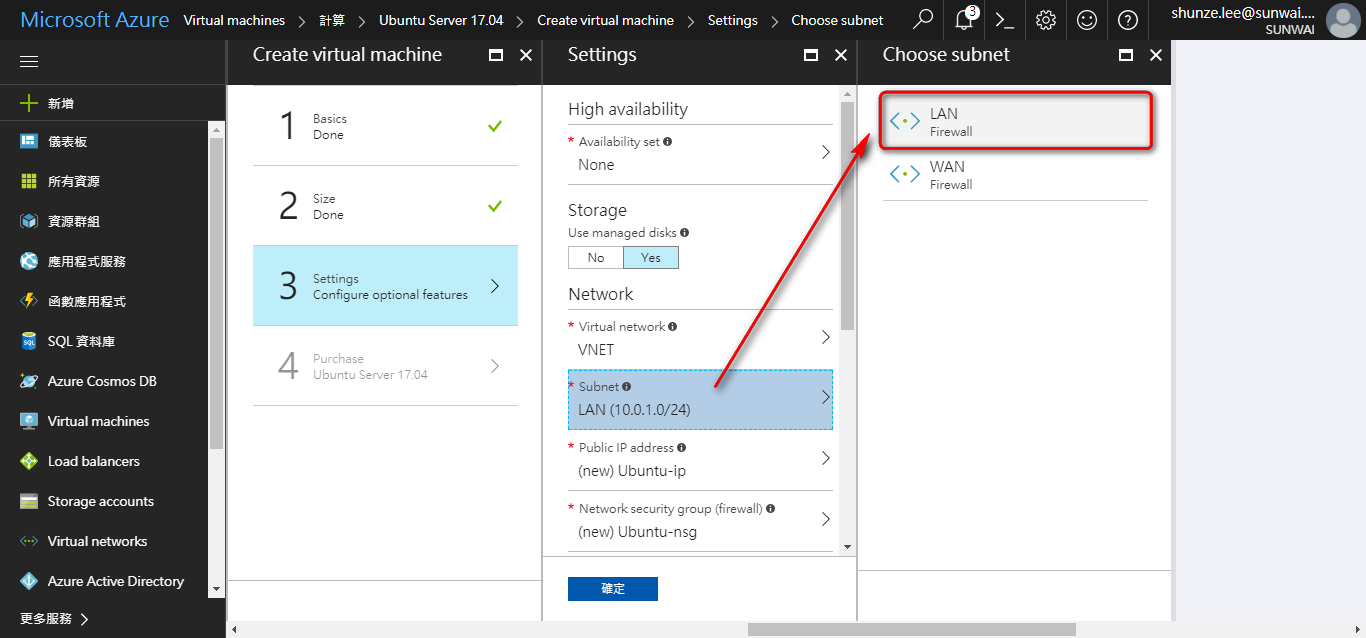The image size is (1366, 638).
Task: Click the 所有資源 grid icon
Action: [x=29, y=181]
